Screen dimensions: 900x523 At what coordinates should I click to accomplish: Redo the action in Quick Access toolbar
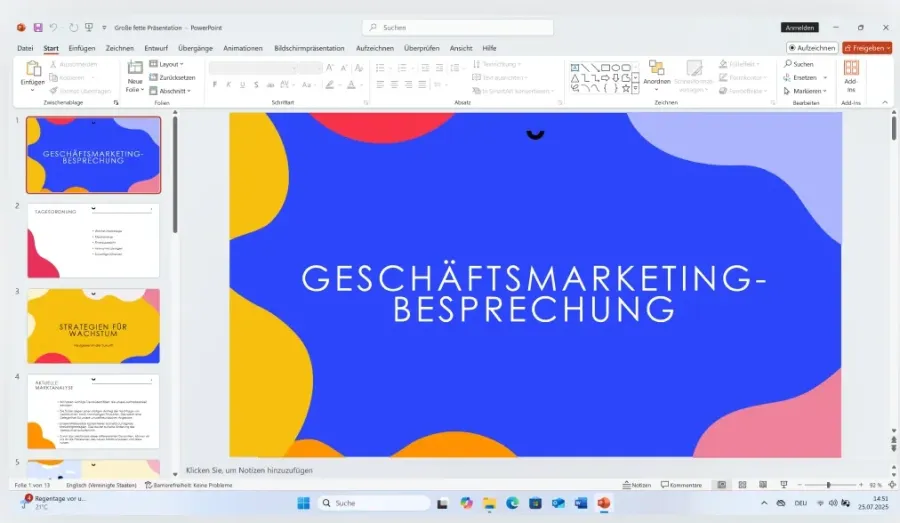(x=73, y=28)
